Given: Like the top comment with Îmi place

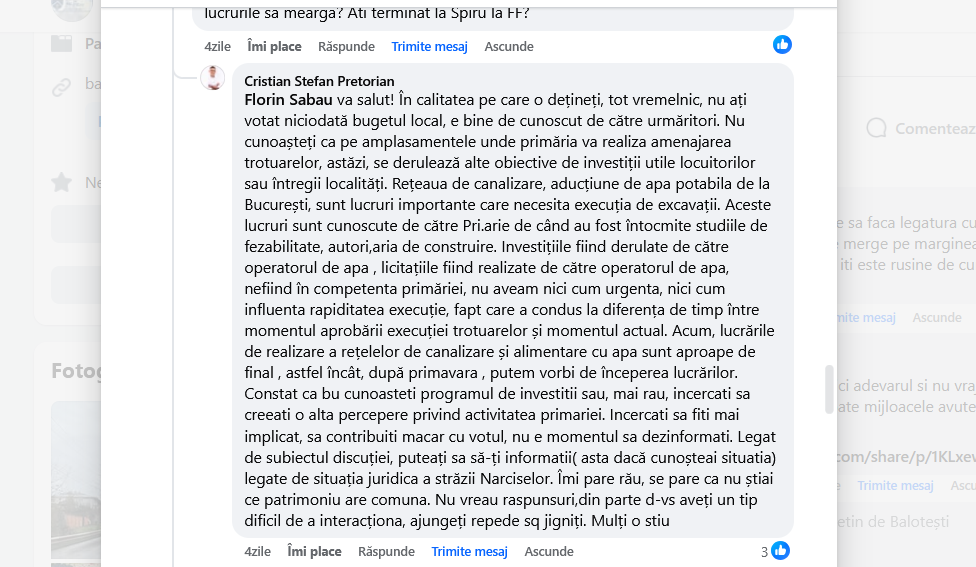Looking at the screenshot, I should [274, 46].
